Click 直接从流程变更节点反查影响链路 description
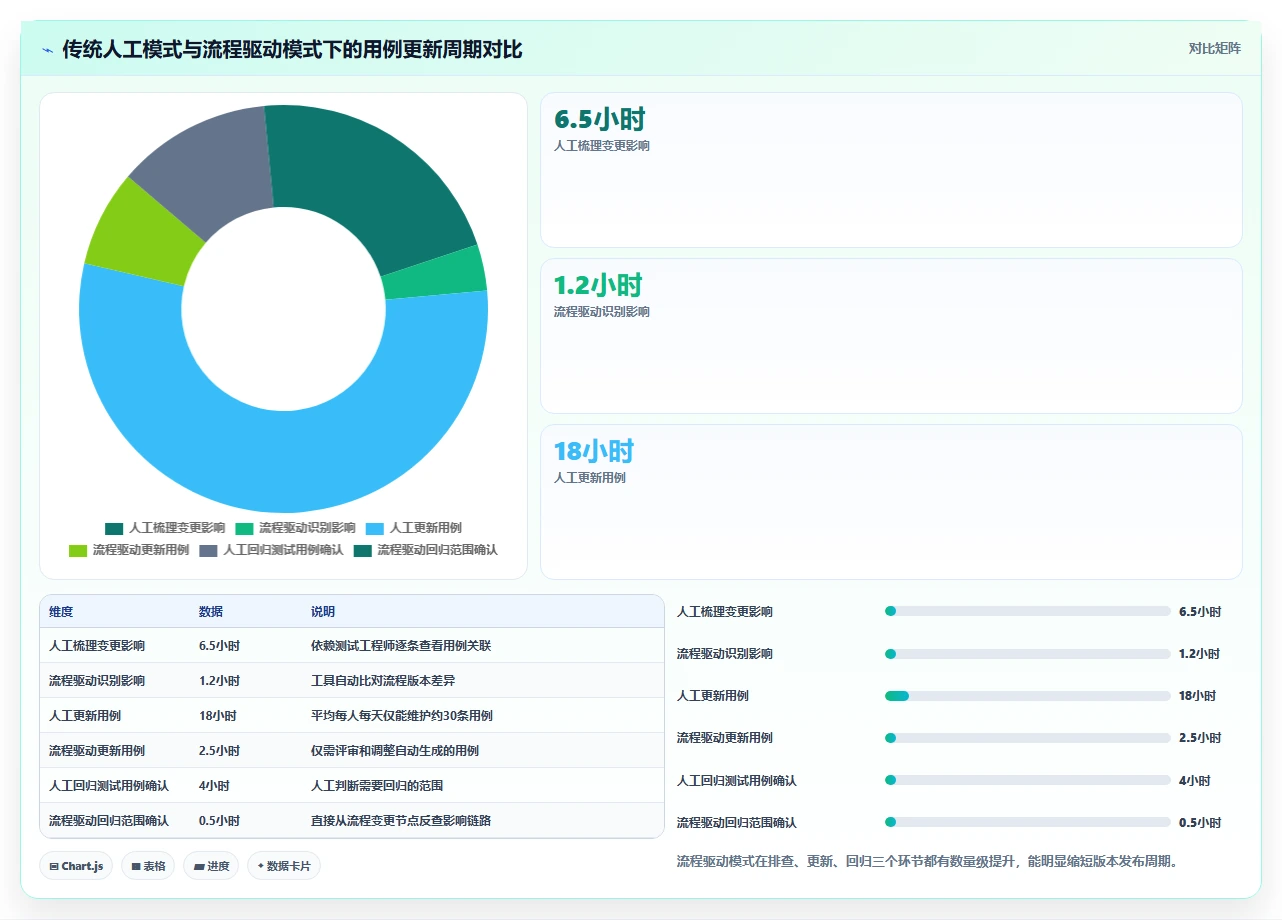This screenshot has width=1282, height=920. tap(401, 821)
